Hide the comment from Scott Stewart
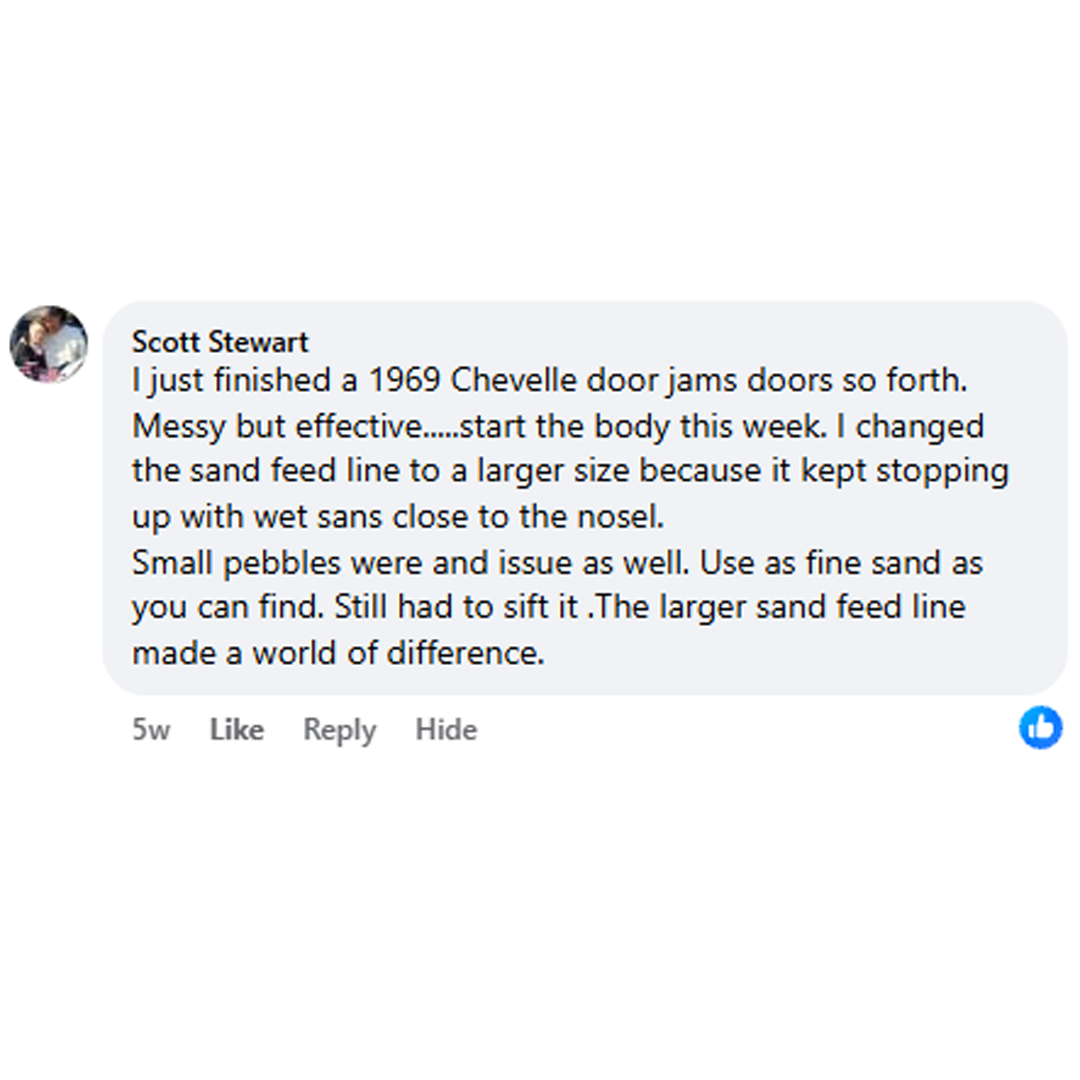The image size is (1080, 1080). pos(446,730)
